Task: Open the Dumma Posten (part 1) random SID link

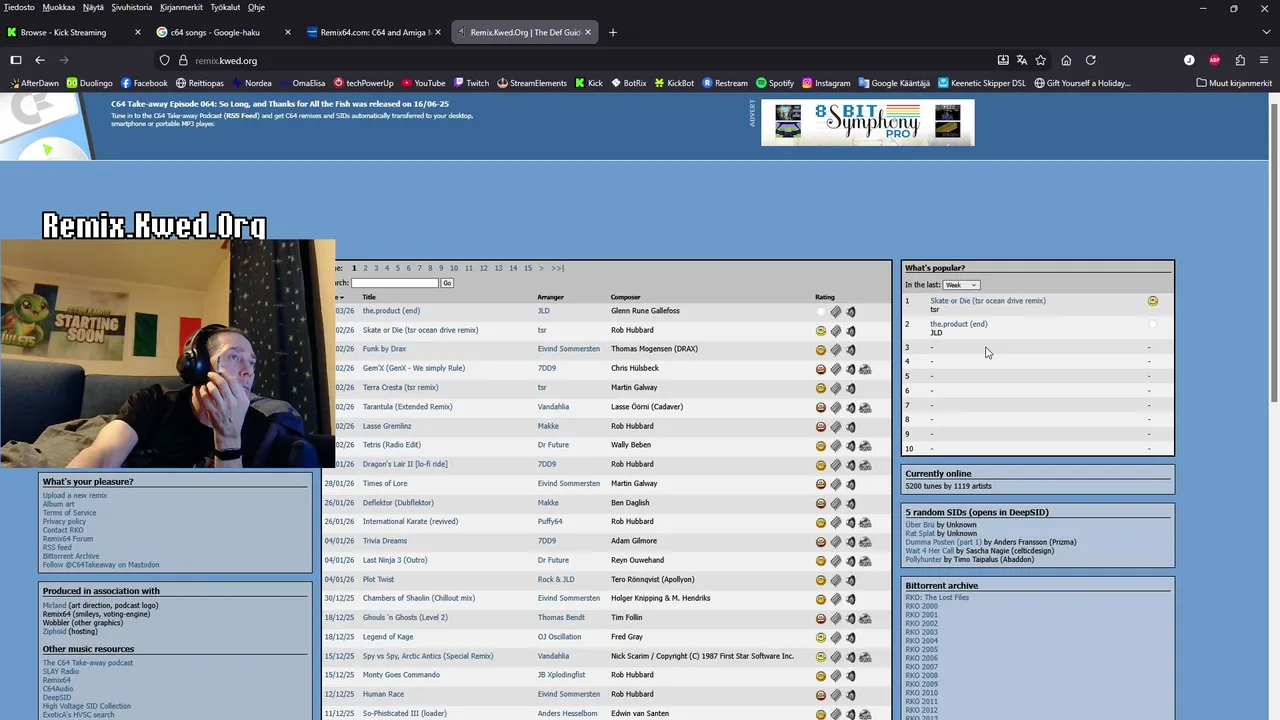Action: pyautogui.click(x=943, y=542)
